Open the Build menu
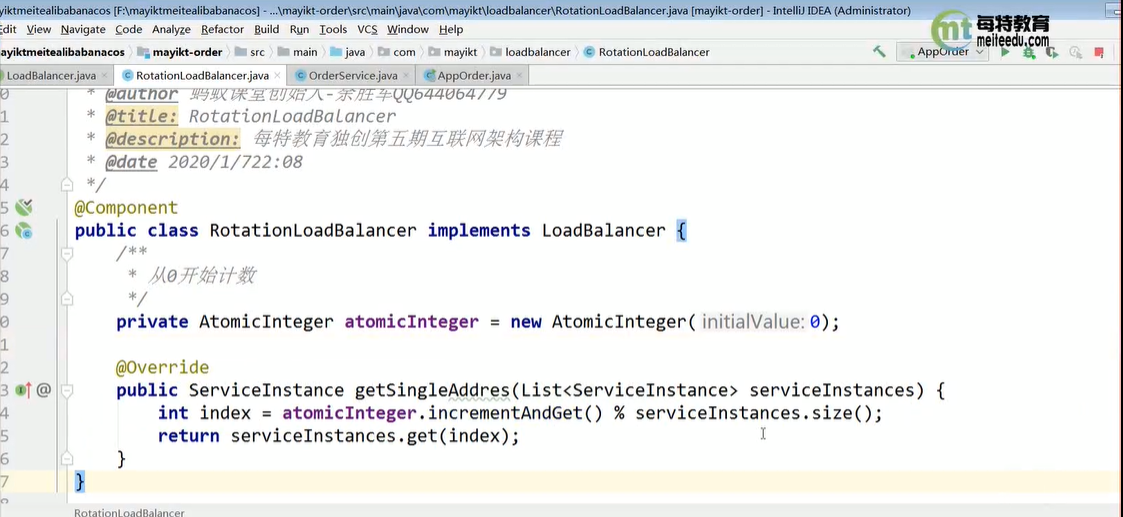The width and height of the screenshot is (1123, 517). [x=267, y=29]
